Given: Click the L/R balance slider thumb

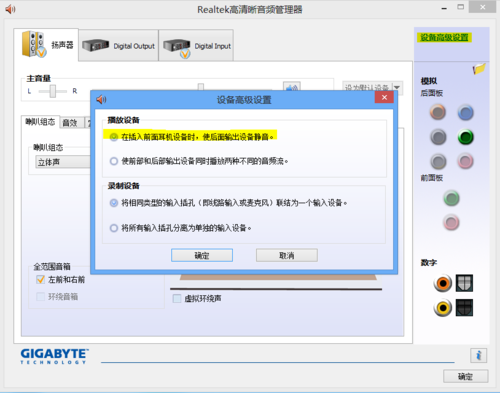Looking at the screenshot, I should coord(53,91).
